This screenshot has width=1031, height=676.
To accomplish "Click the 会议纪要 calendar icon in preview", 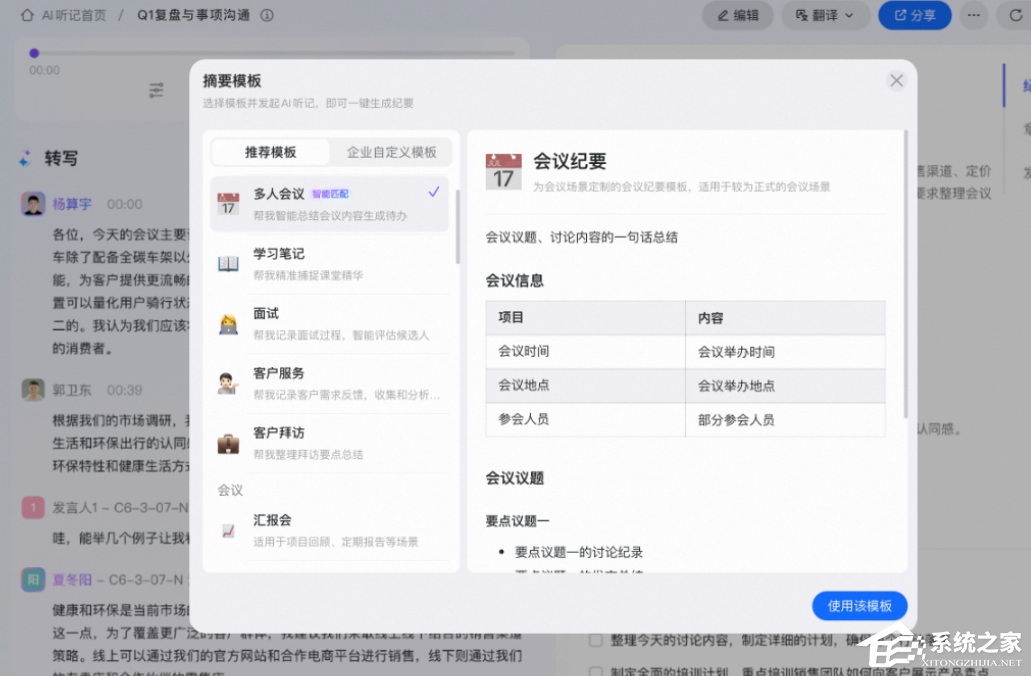I will coord(503,171).
